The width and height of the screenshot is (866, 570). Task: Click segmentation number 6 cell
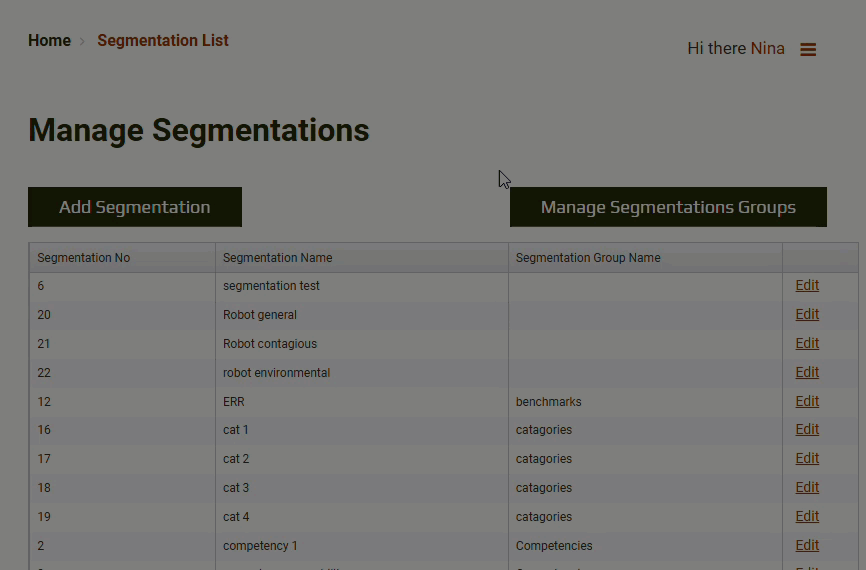click(x=122, y=286)
